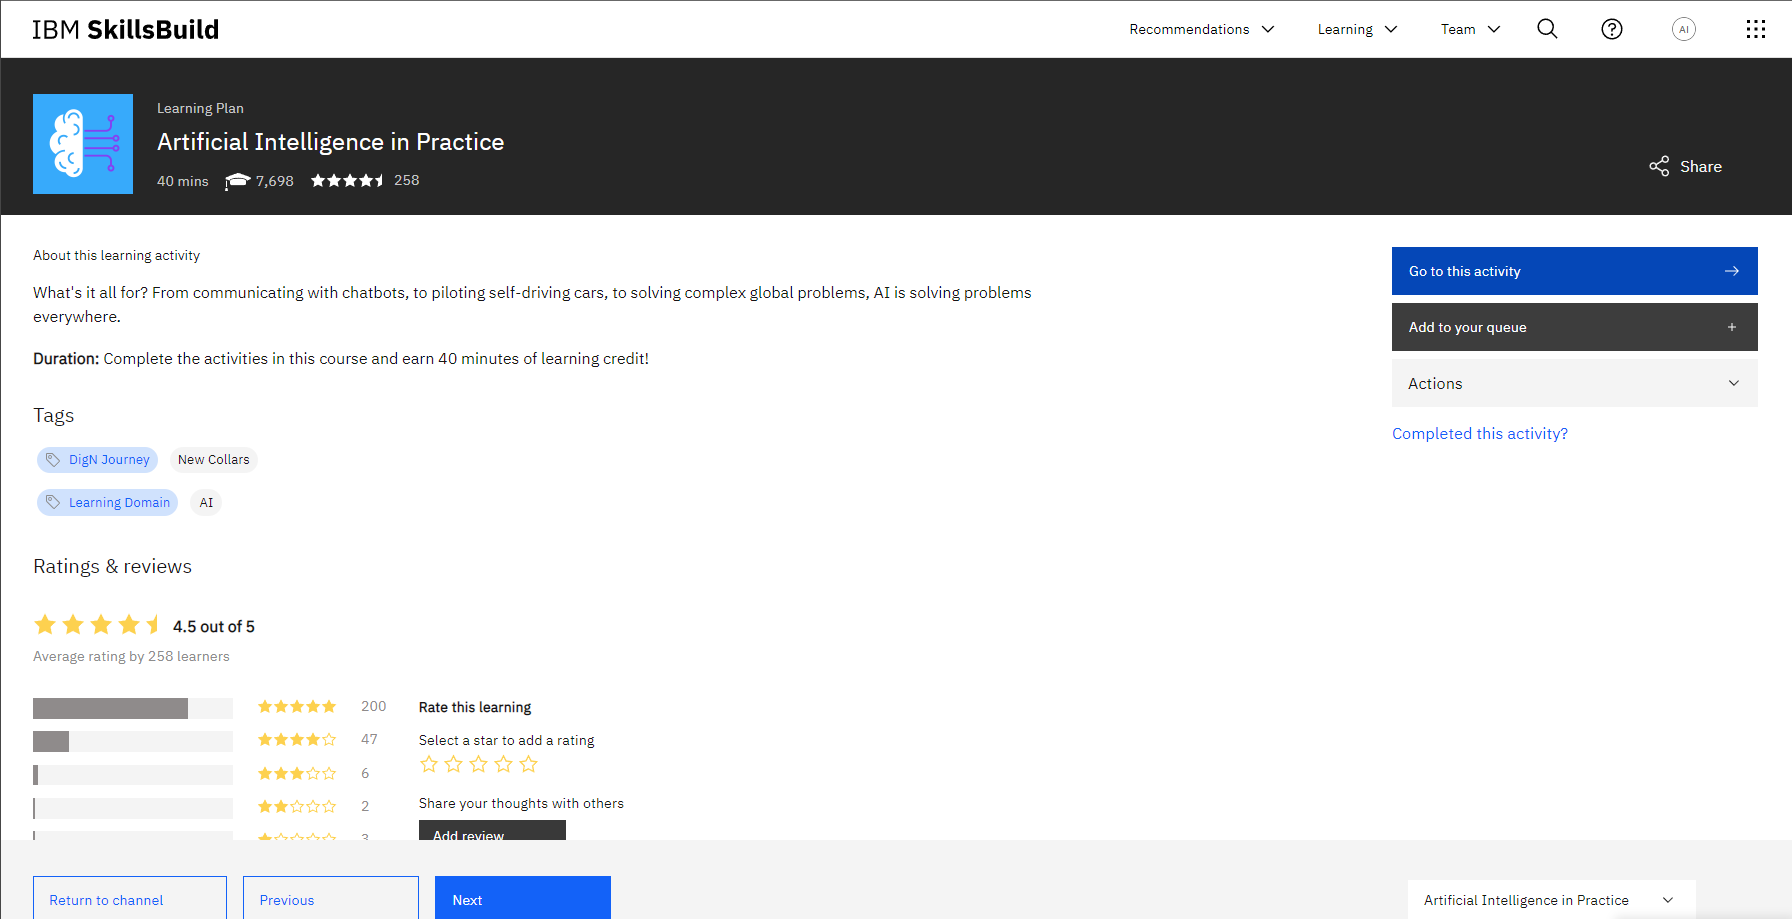Viewport: 1792px width, 919px height.
Task: Click the Add review button
Action: tap(492, 831)
